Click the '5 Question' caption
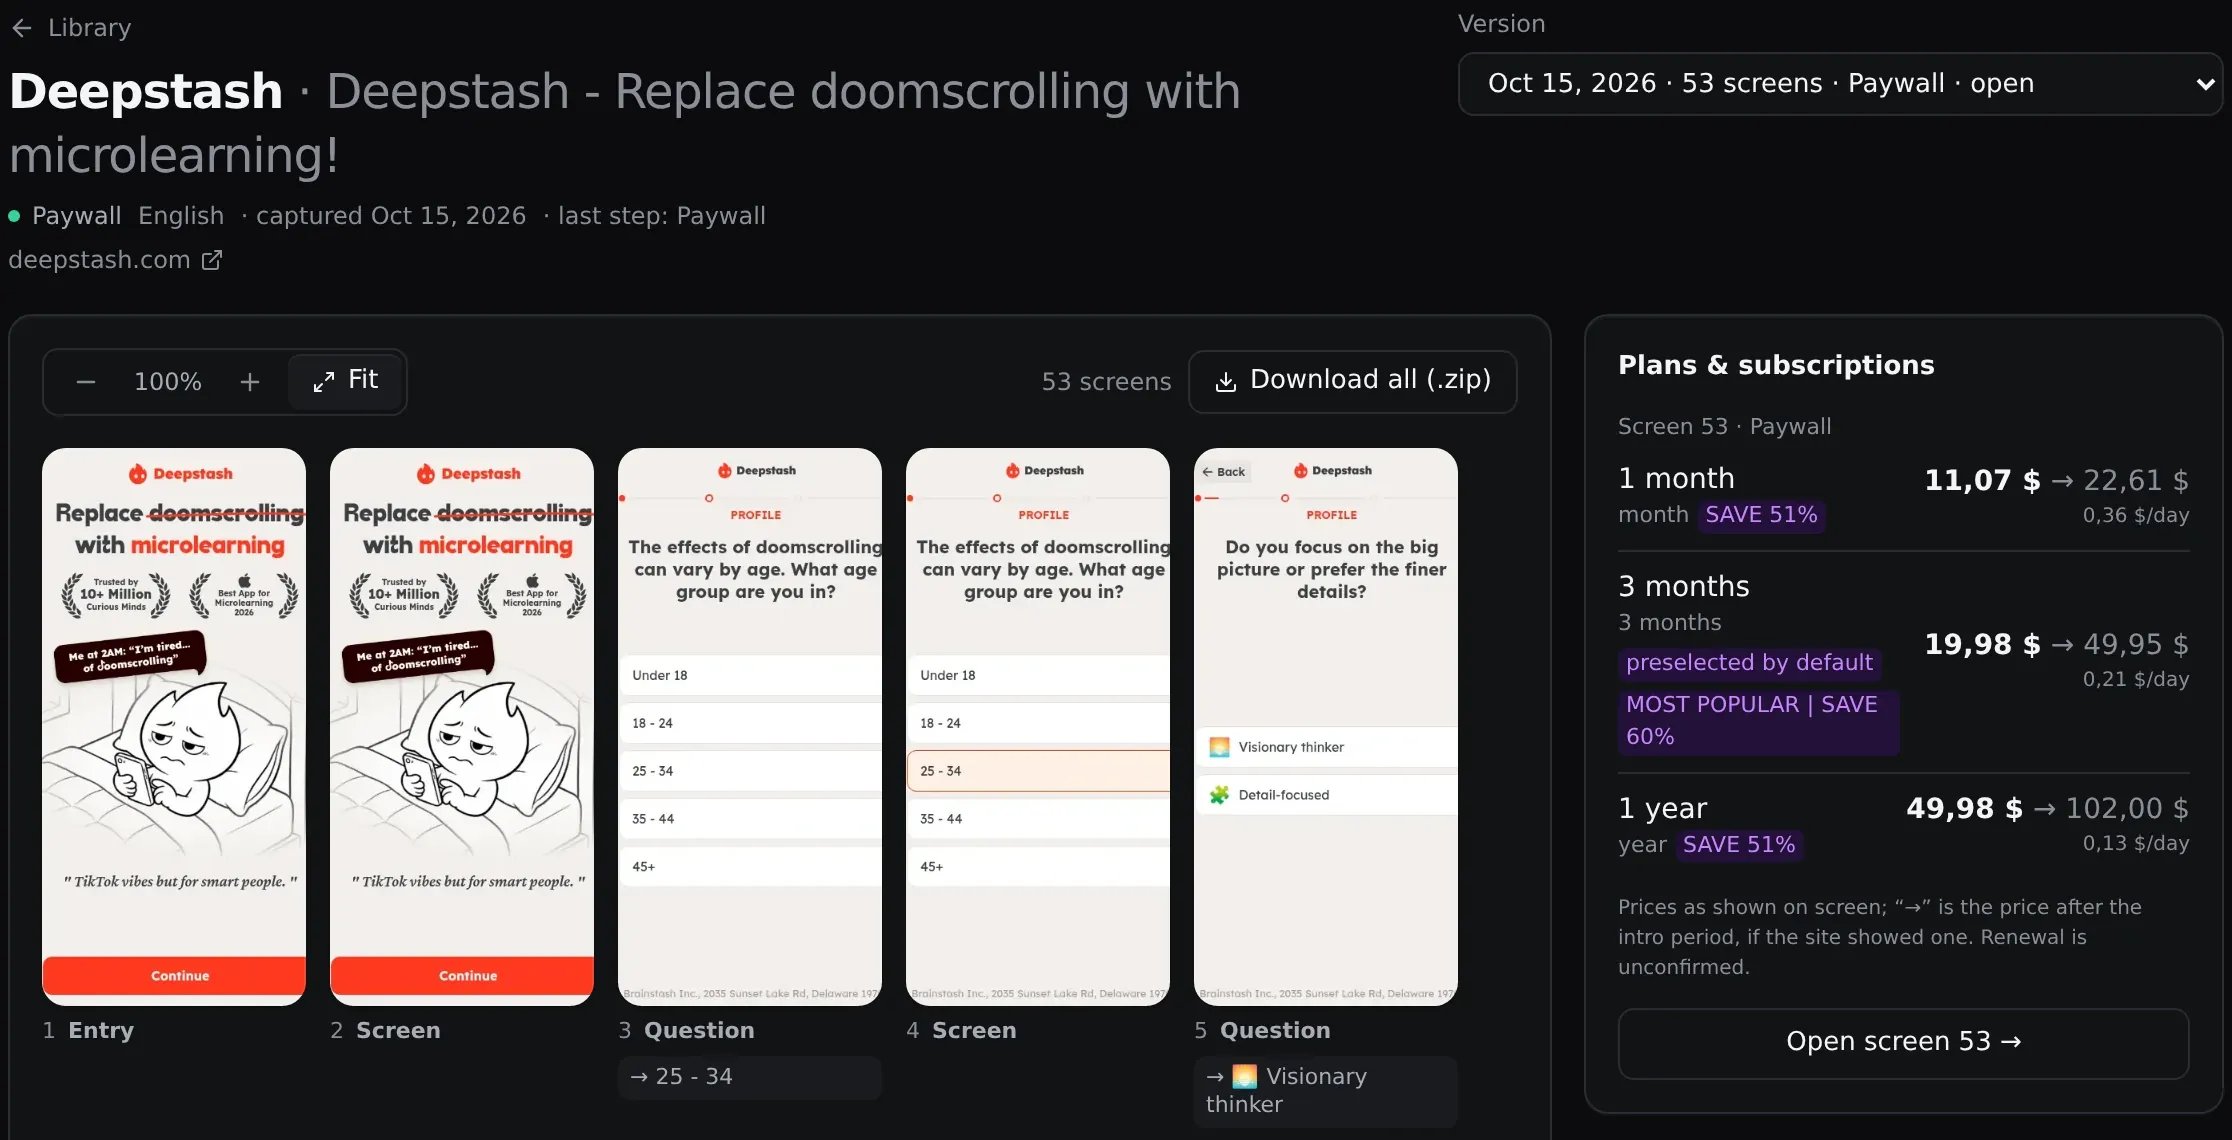The image size is (2232, 1140). 1263,1031
